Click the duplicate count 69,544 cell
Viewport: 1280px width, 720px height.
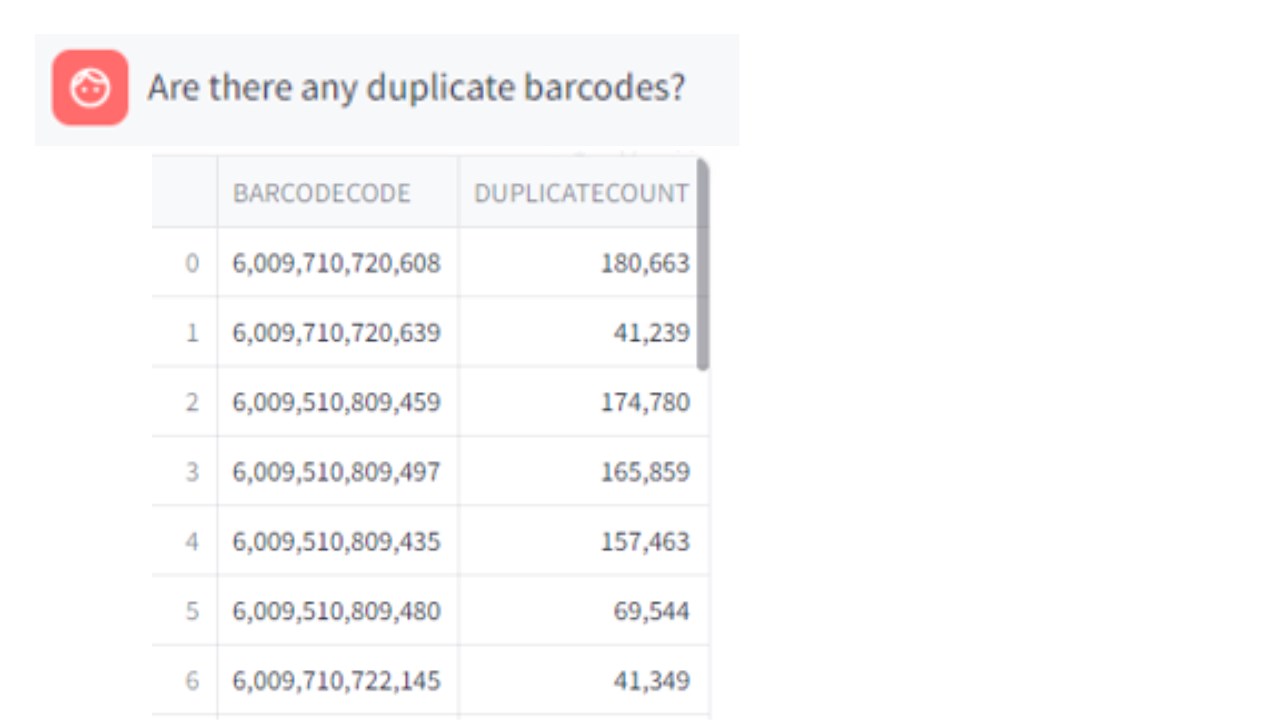[x=651, y=610]
